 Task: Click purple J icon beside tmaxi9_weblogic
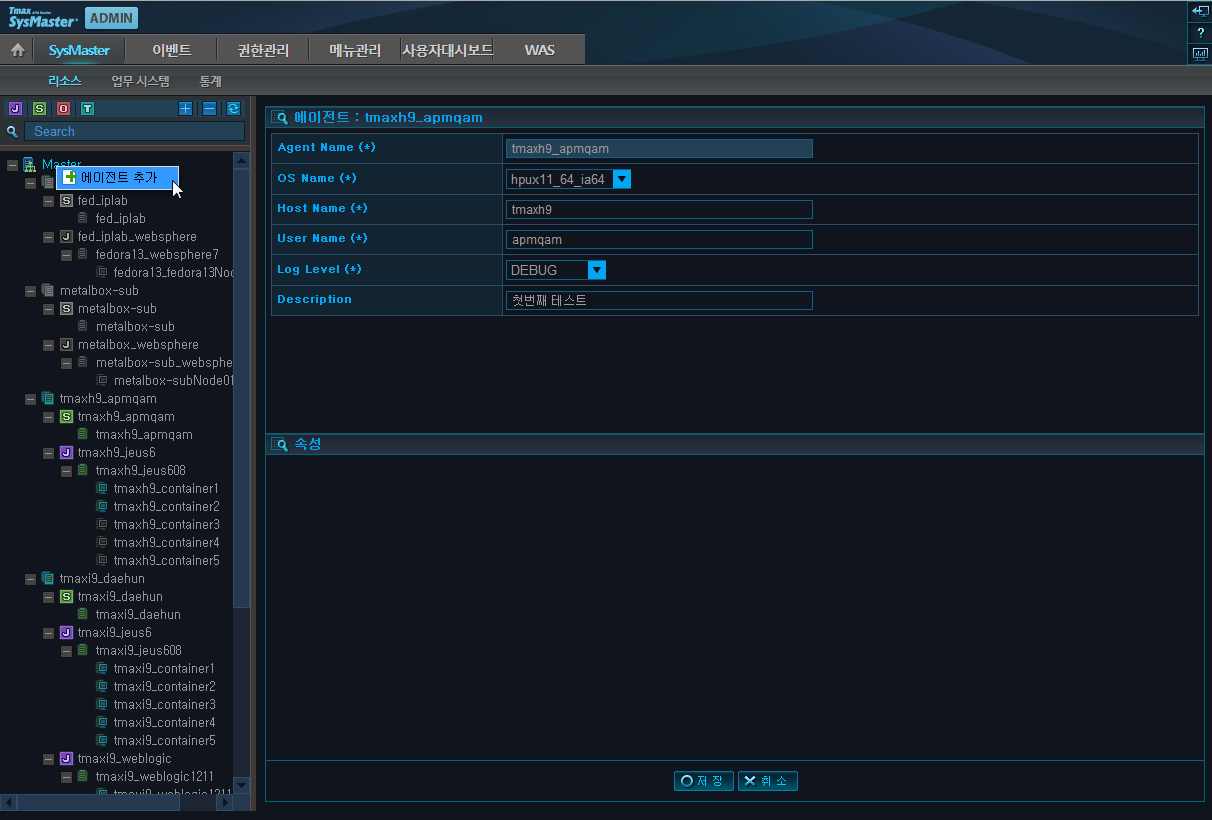pos(66,759)
